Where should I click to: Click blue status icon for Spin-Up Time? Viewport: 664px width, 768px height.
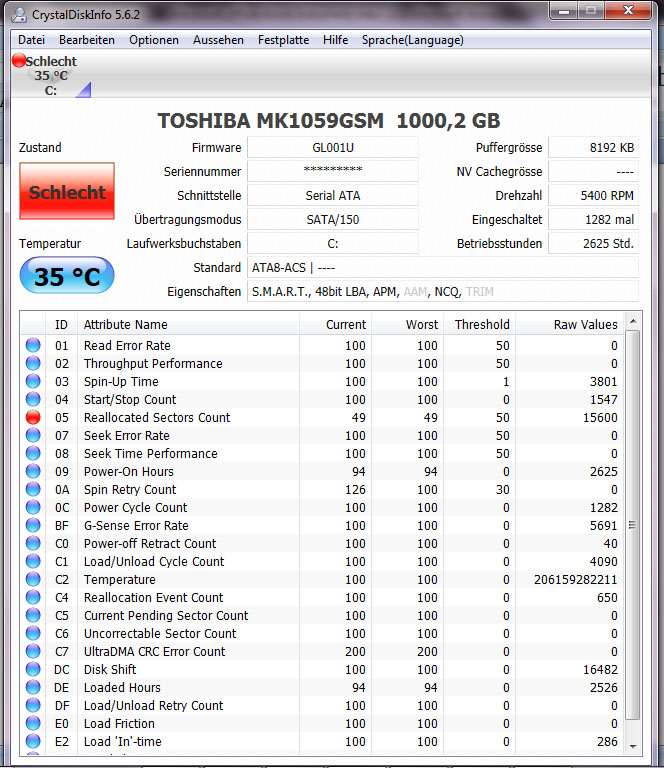[33, 382]
